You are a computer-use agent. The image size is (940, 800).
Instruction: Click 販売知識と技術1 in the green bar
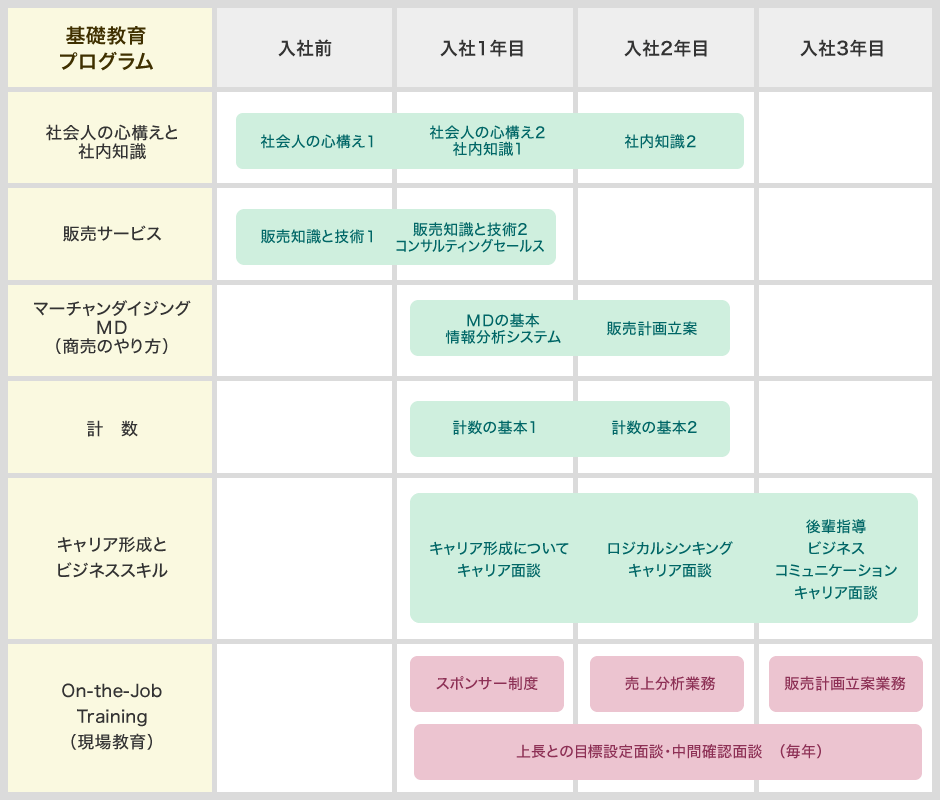pyautogui.click(x=317, y=237)
